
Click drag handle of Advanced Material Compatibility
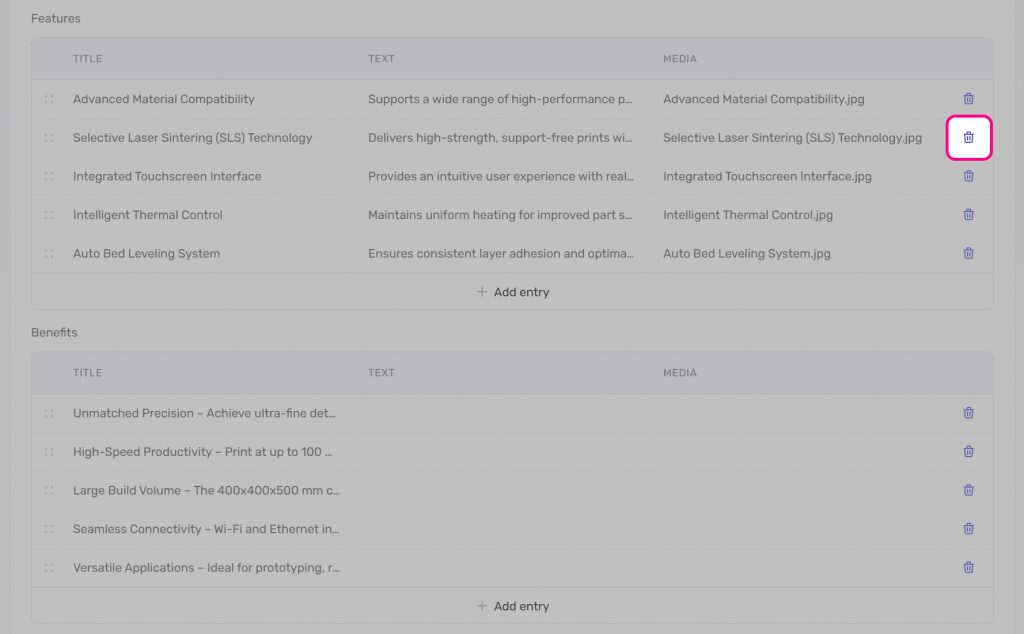(49, 99)
